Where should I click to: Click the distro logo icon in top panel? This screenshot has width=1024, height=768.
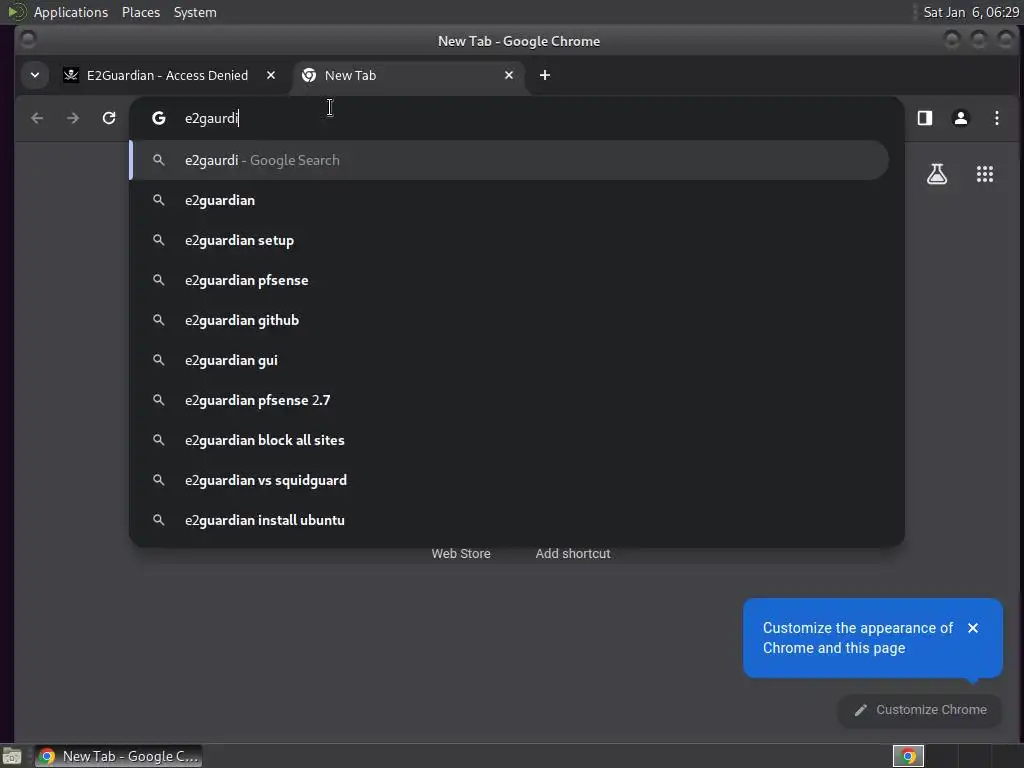coord(16,12)
